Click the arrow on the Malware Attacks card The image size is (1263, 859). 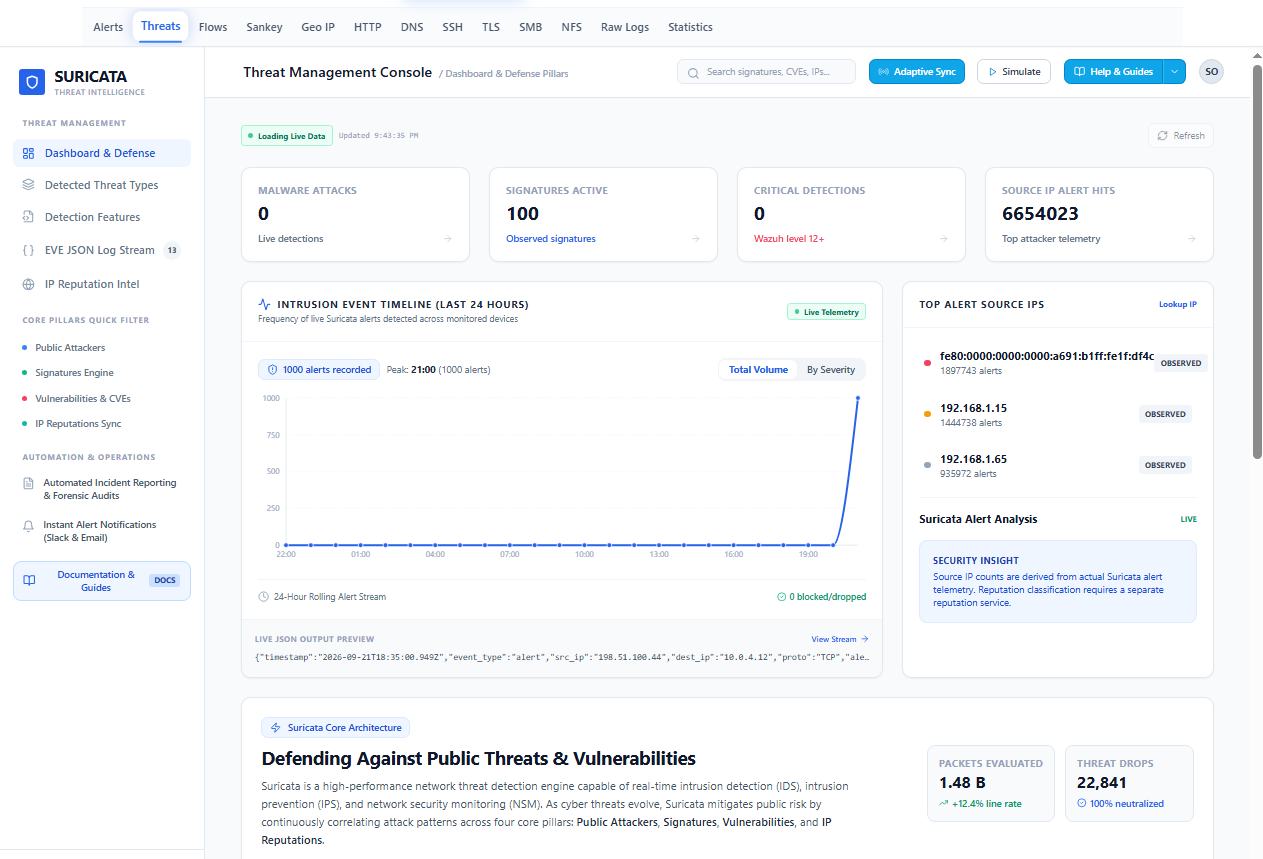pos(447,239)
